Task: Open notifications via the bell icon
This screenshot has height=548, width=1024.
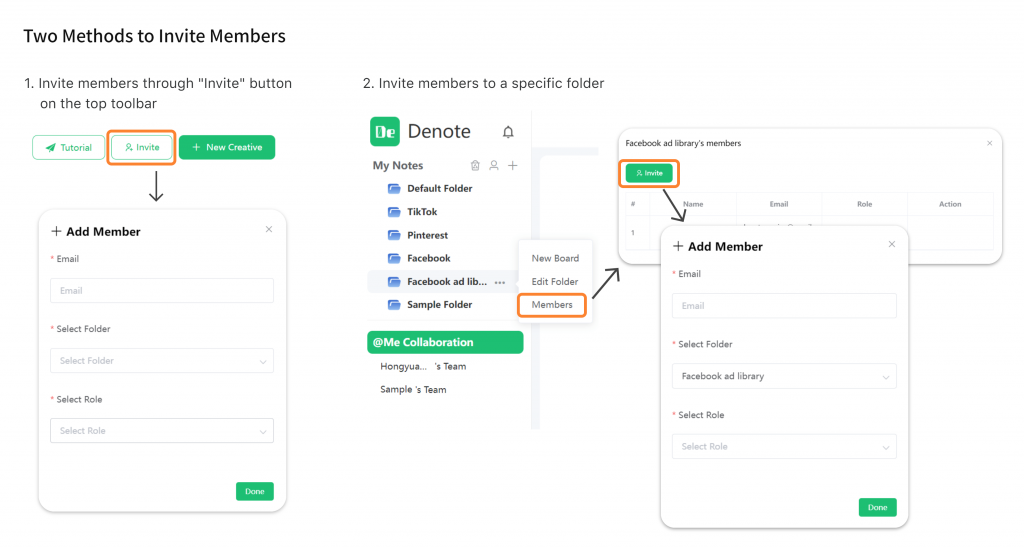Action: tap(508, 132)
